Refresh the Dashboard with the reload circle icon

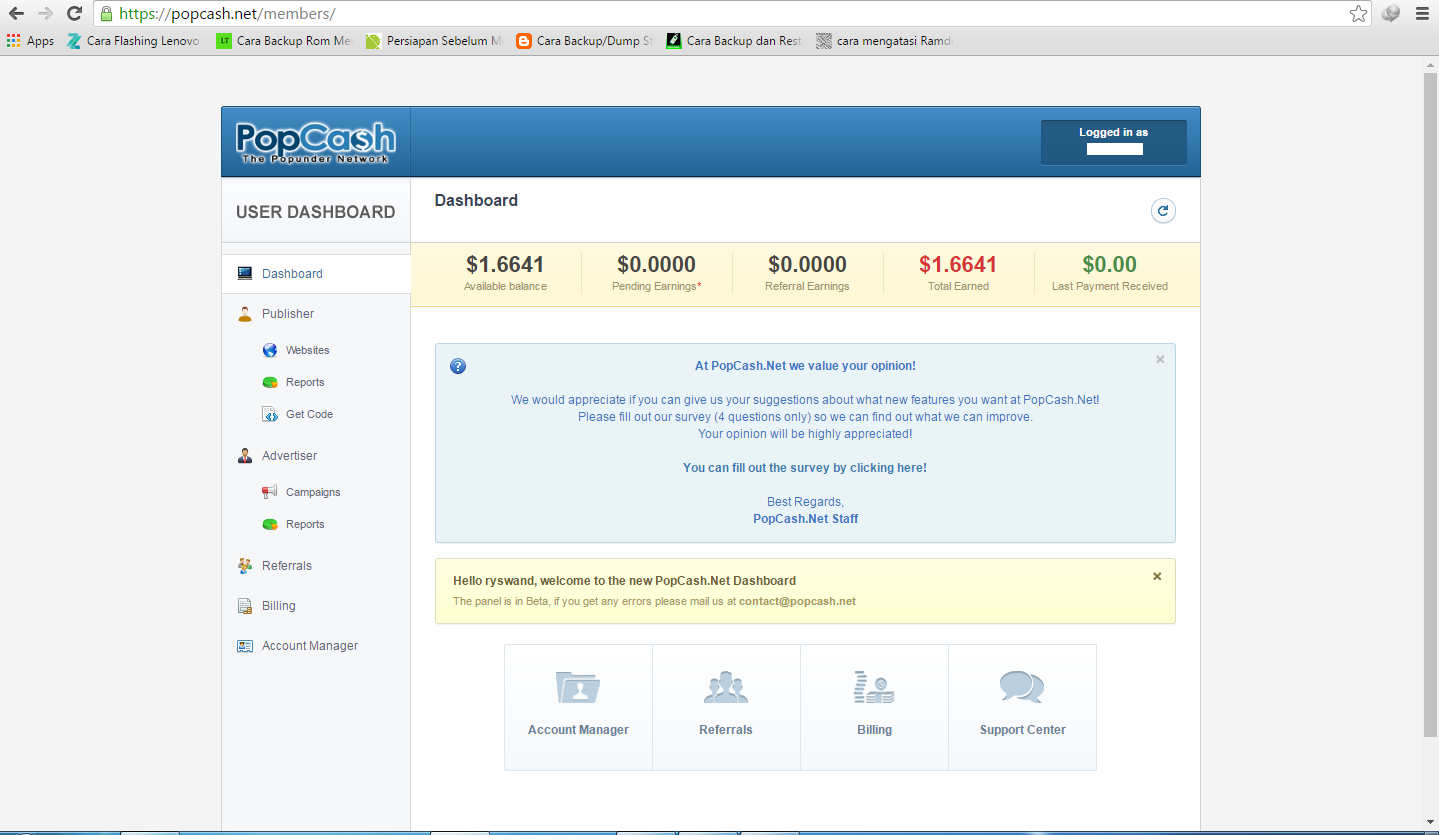tap(1162, 210)
